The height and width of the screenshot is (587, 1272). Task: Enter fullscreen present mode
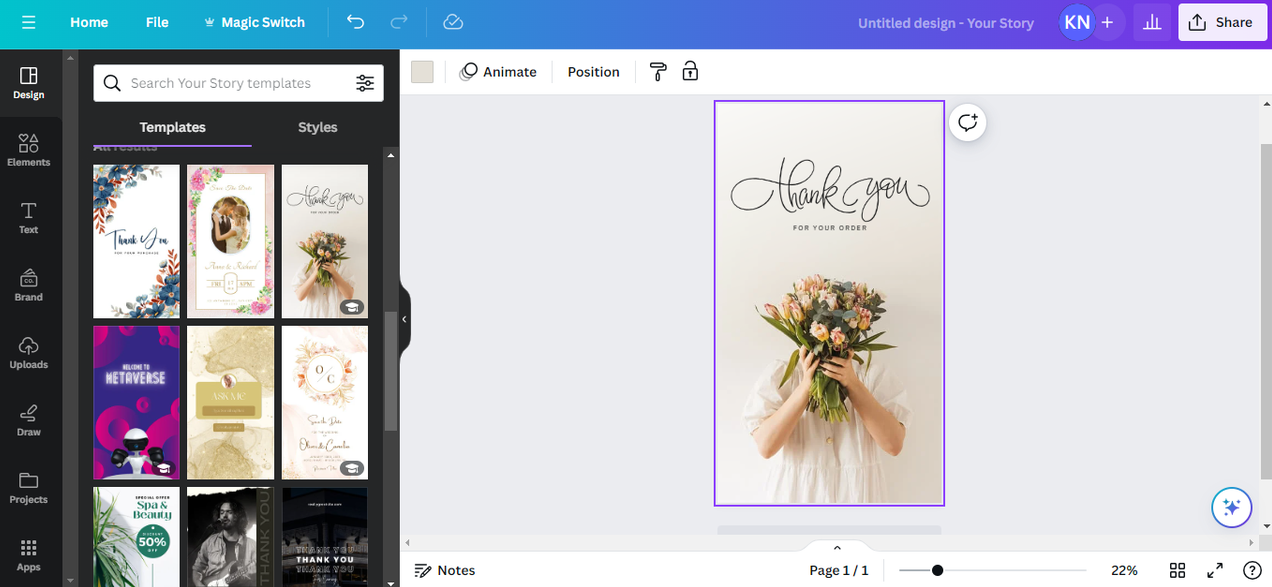point(1215,570)
